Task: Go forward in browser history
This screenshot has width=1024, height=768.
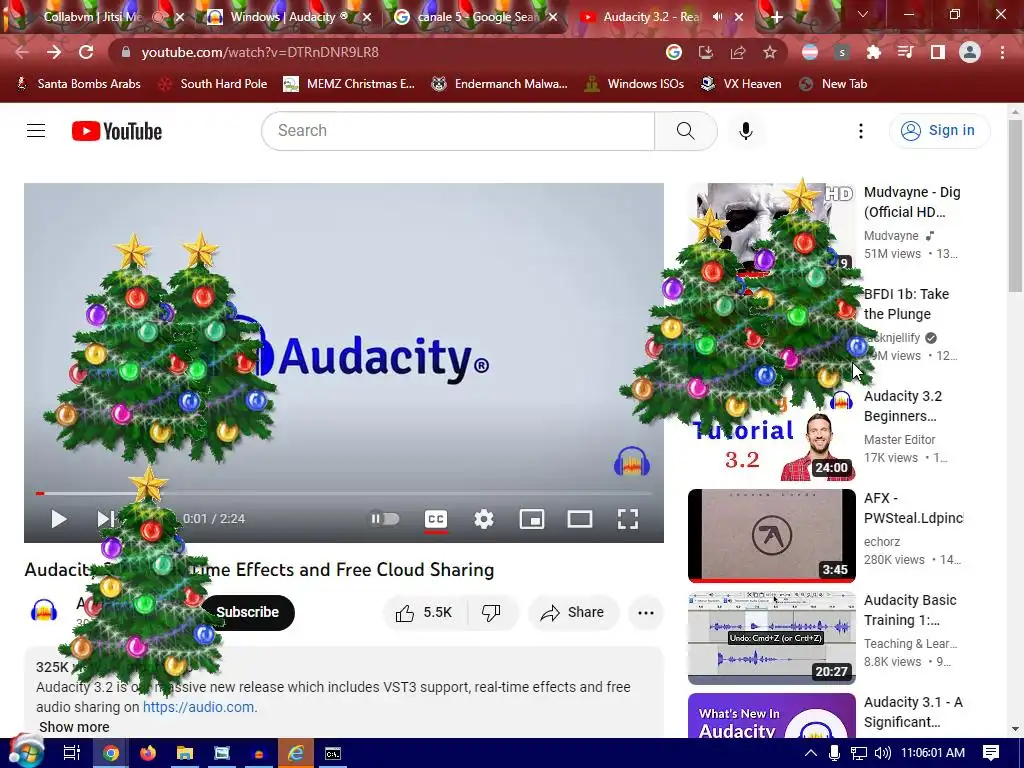Action: (54, 52)
